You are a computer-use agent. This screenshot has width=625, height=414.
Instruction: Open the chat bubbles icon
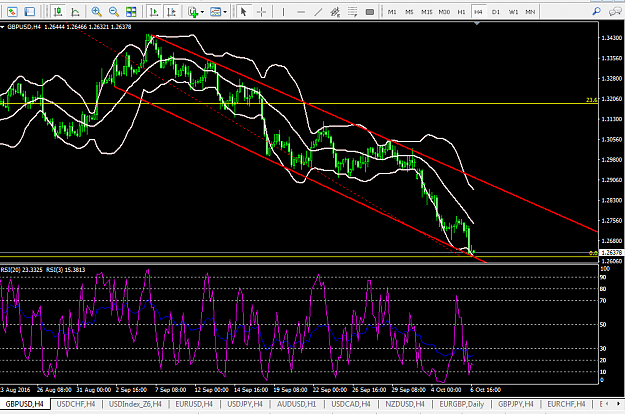pyautogui.click(x=615, y=12)
